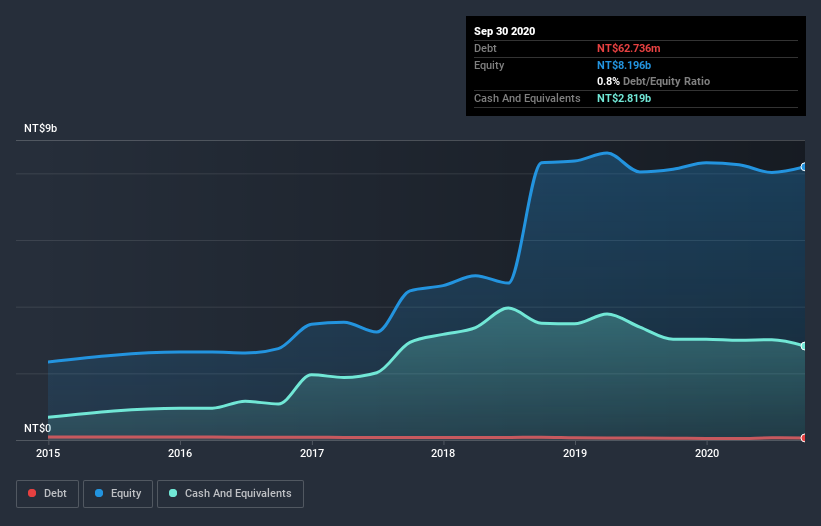The image size is (821, 526).
Task: Click the 2020 axis label
Action: click(707, 453)
